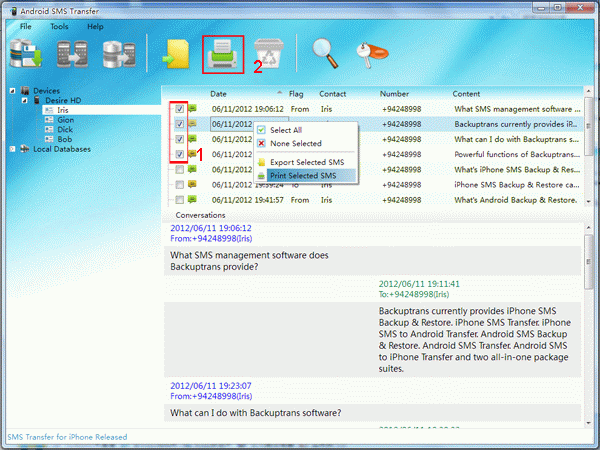Click the Date column sort arrow
The height and width of the screenshot is (450, 600).
coord(280,92)
